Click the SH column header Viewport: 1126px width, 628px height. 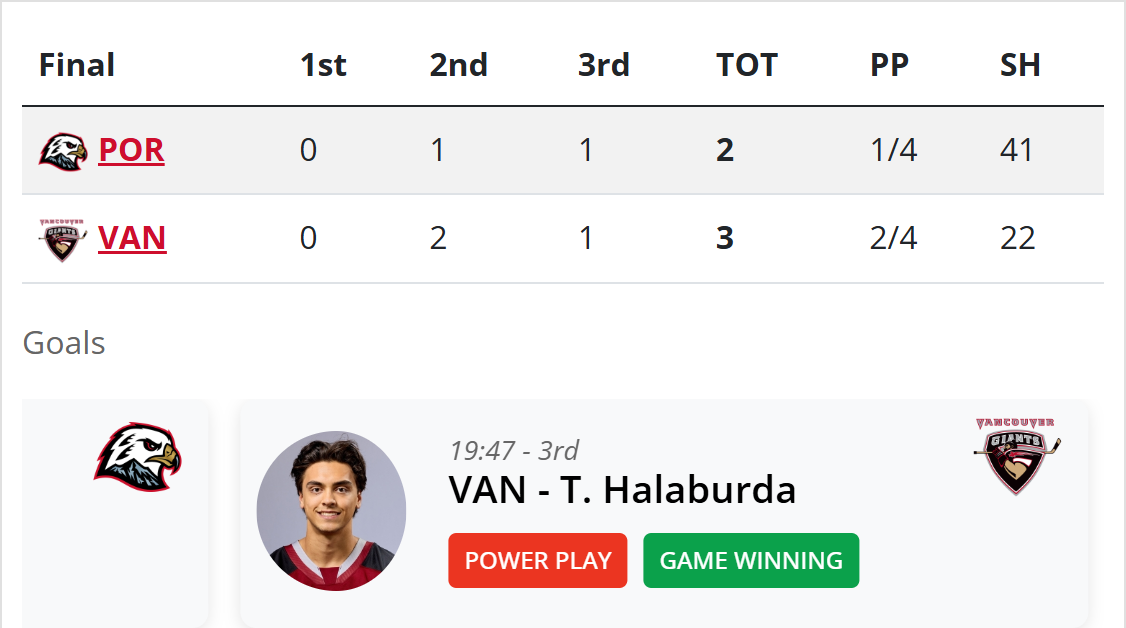coord(1020,65)
